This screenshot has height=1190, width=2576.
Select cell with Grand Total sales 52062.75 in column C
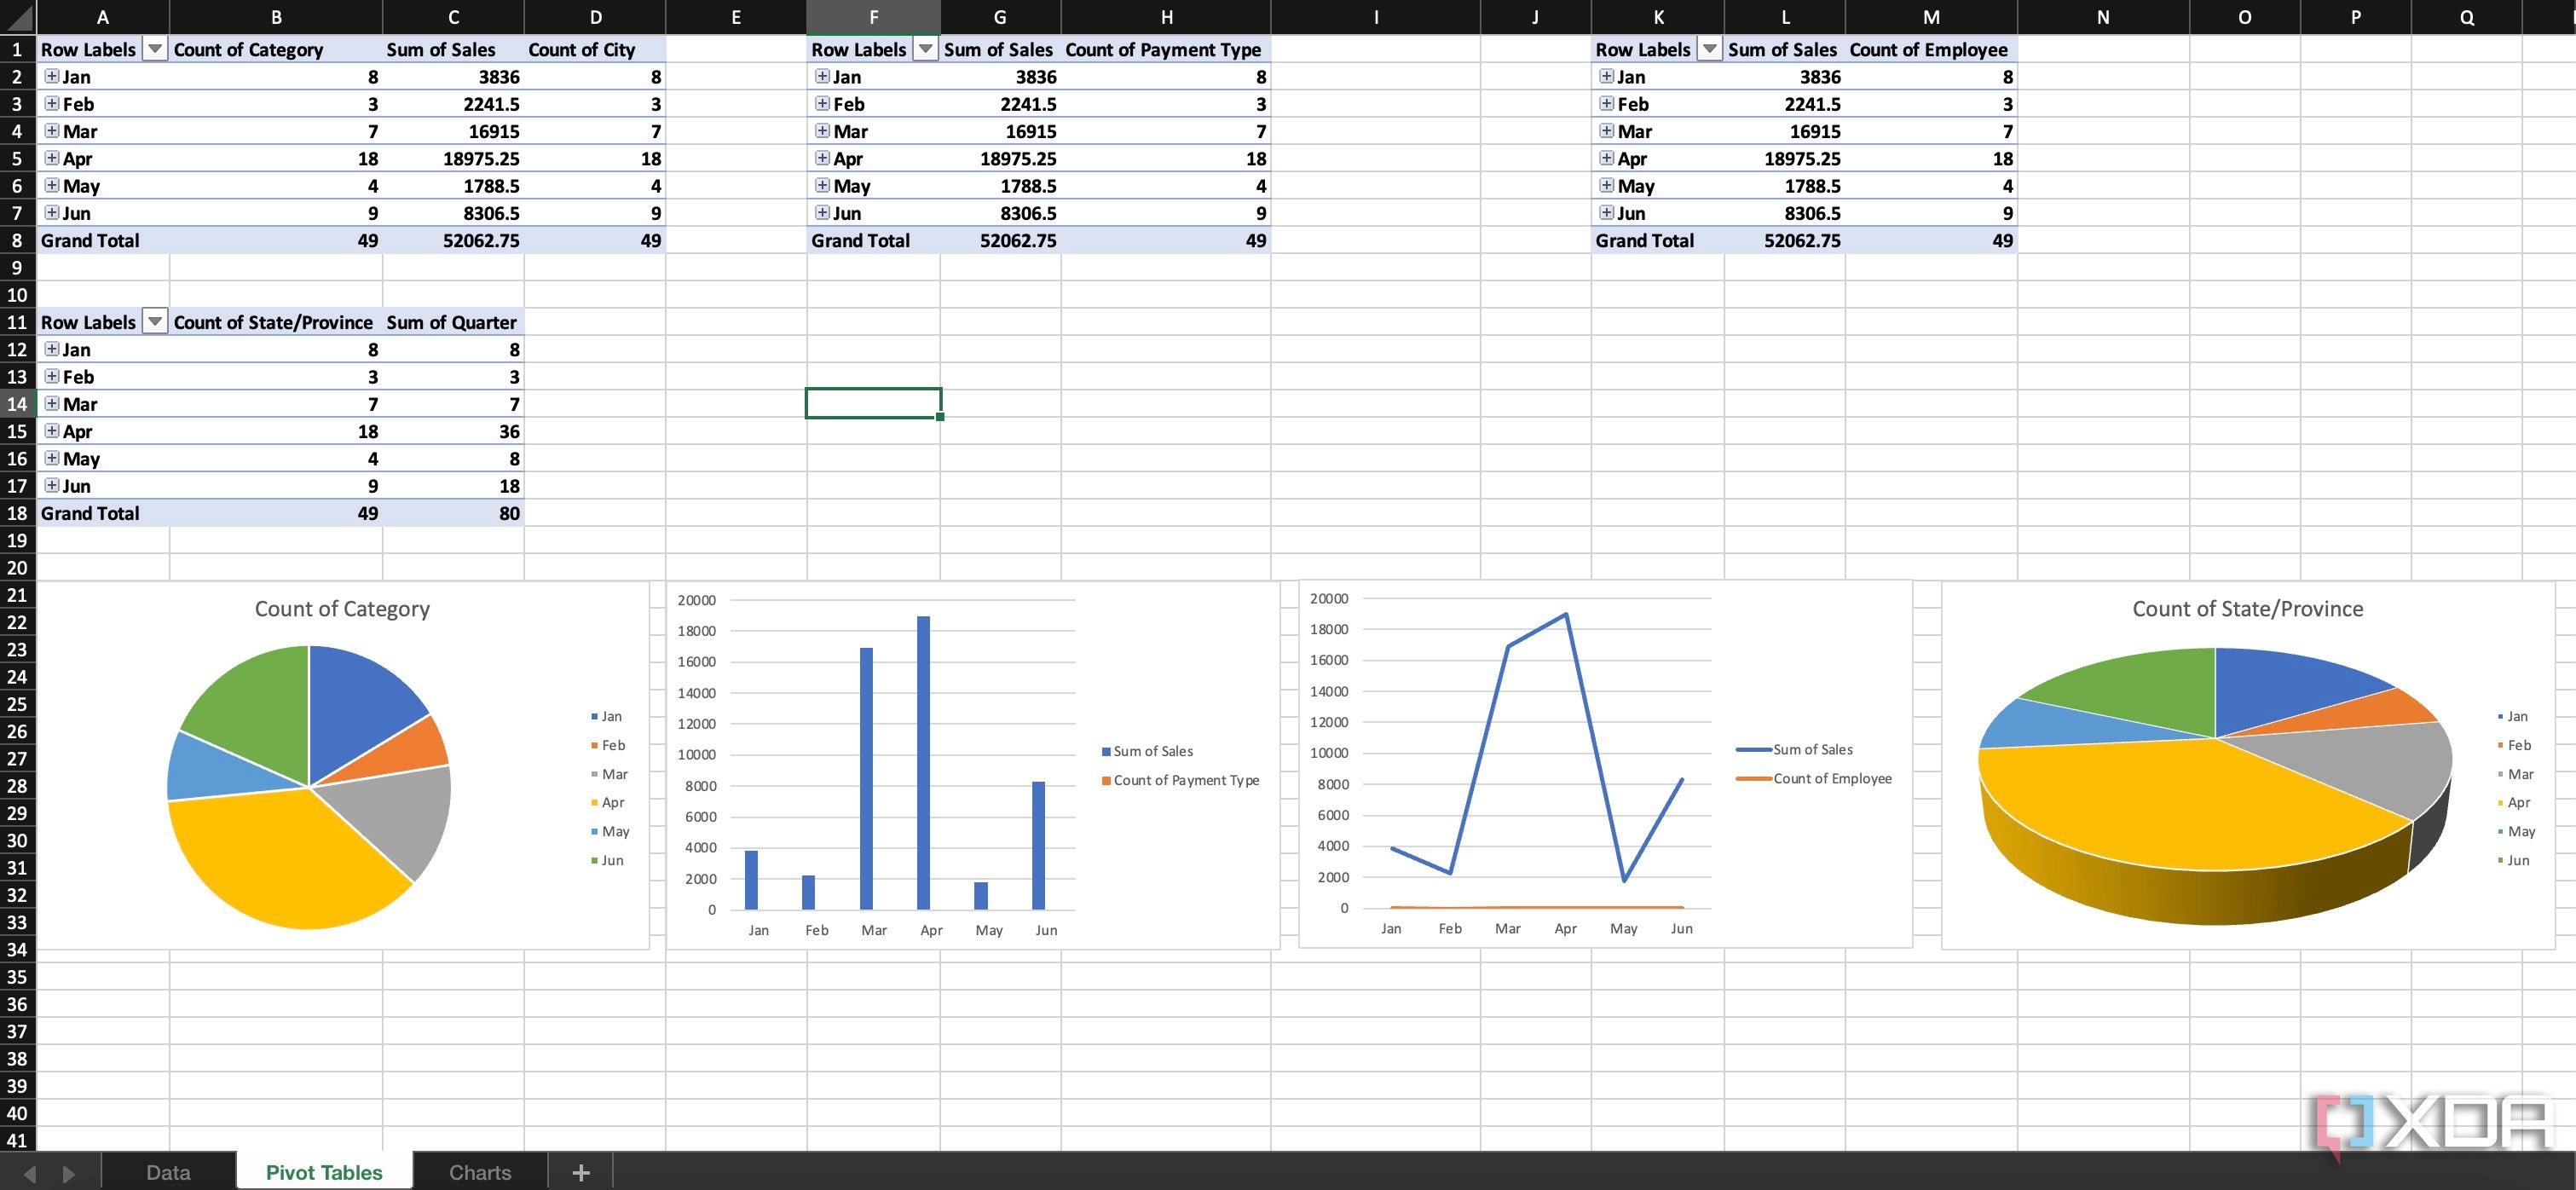[453, 240]
